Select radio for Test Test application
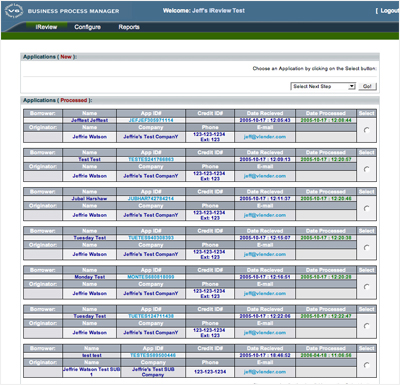400x385 pixels. coord(367,169)
